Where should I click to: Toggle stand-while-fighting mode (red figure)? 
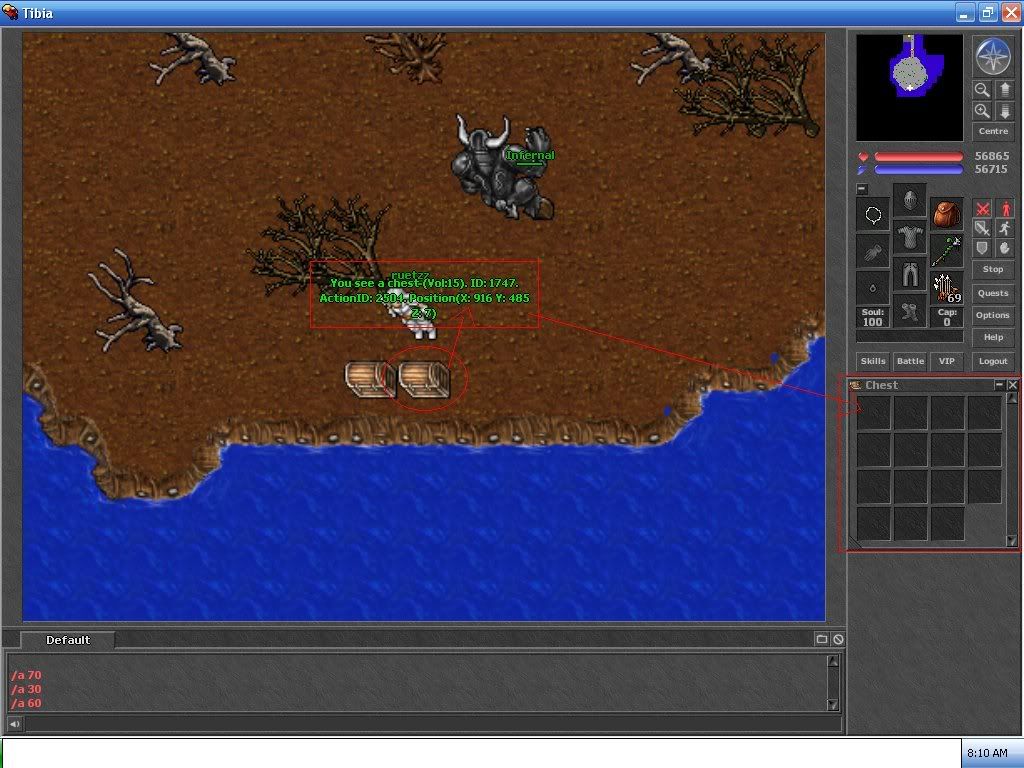click(1004, 209)
